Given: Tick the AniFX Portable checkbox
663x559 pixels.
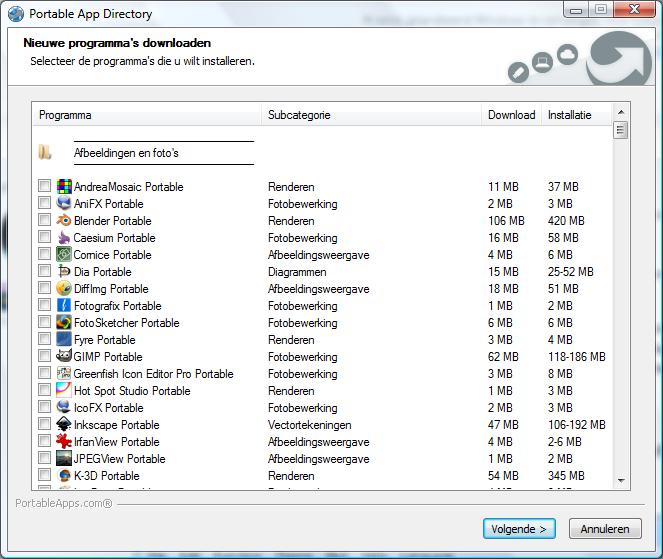Looking at the screenshot, I should 44,203.
